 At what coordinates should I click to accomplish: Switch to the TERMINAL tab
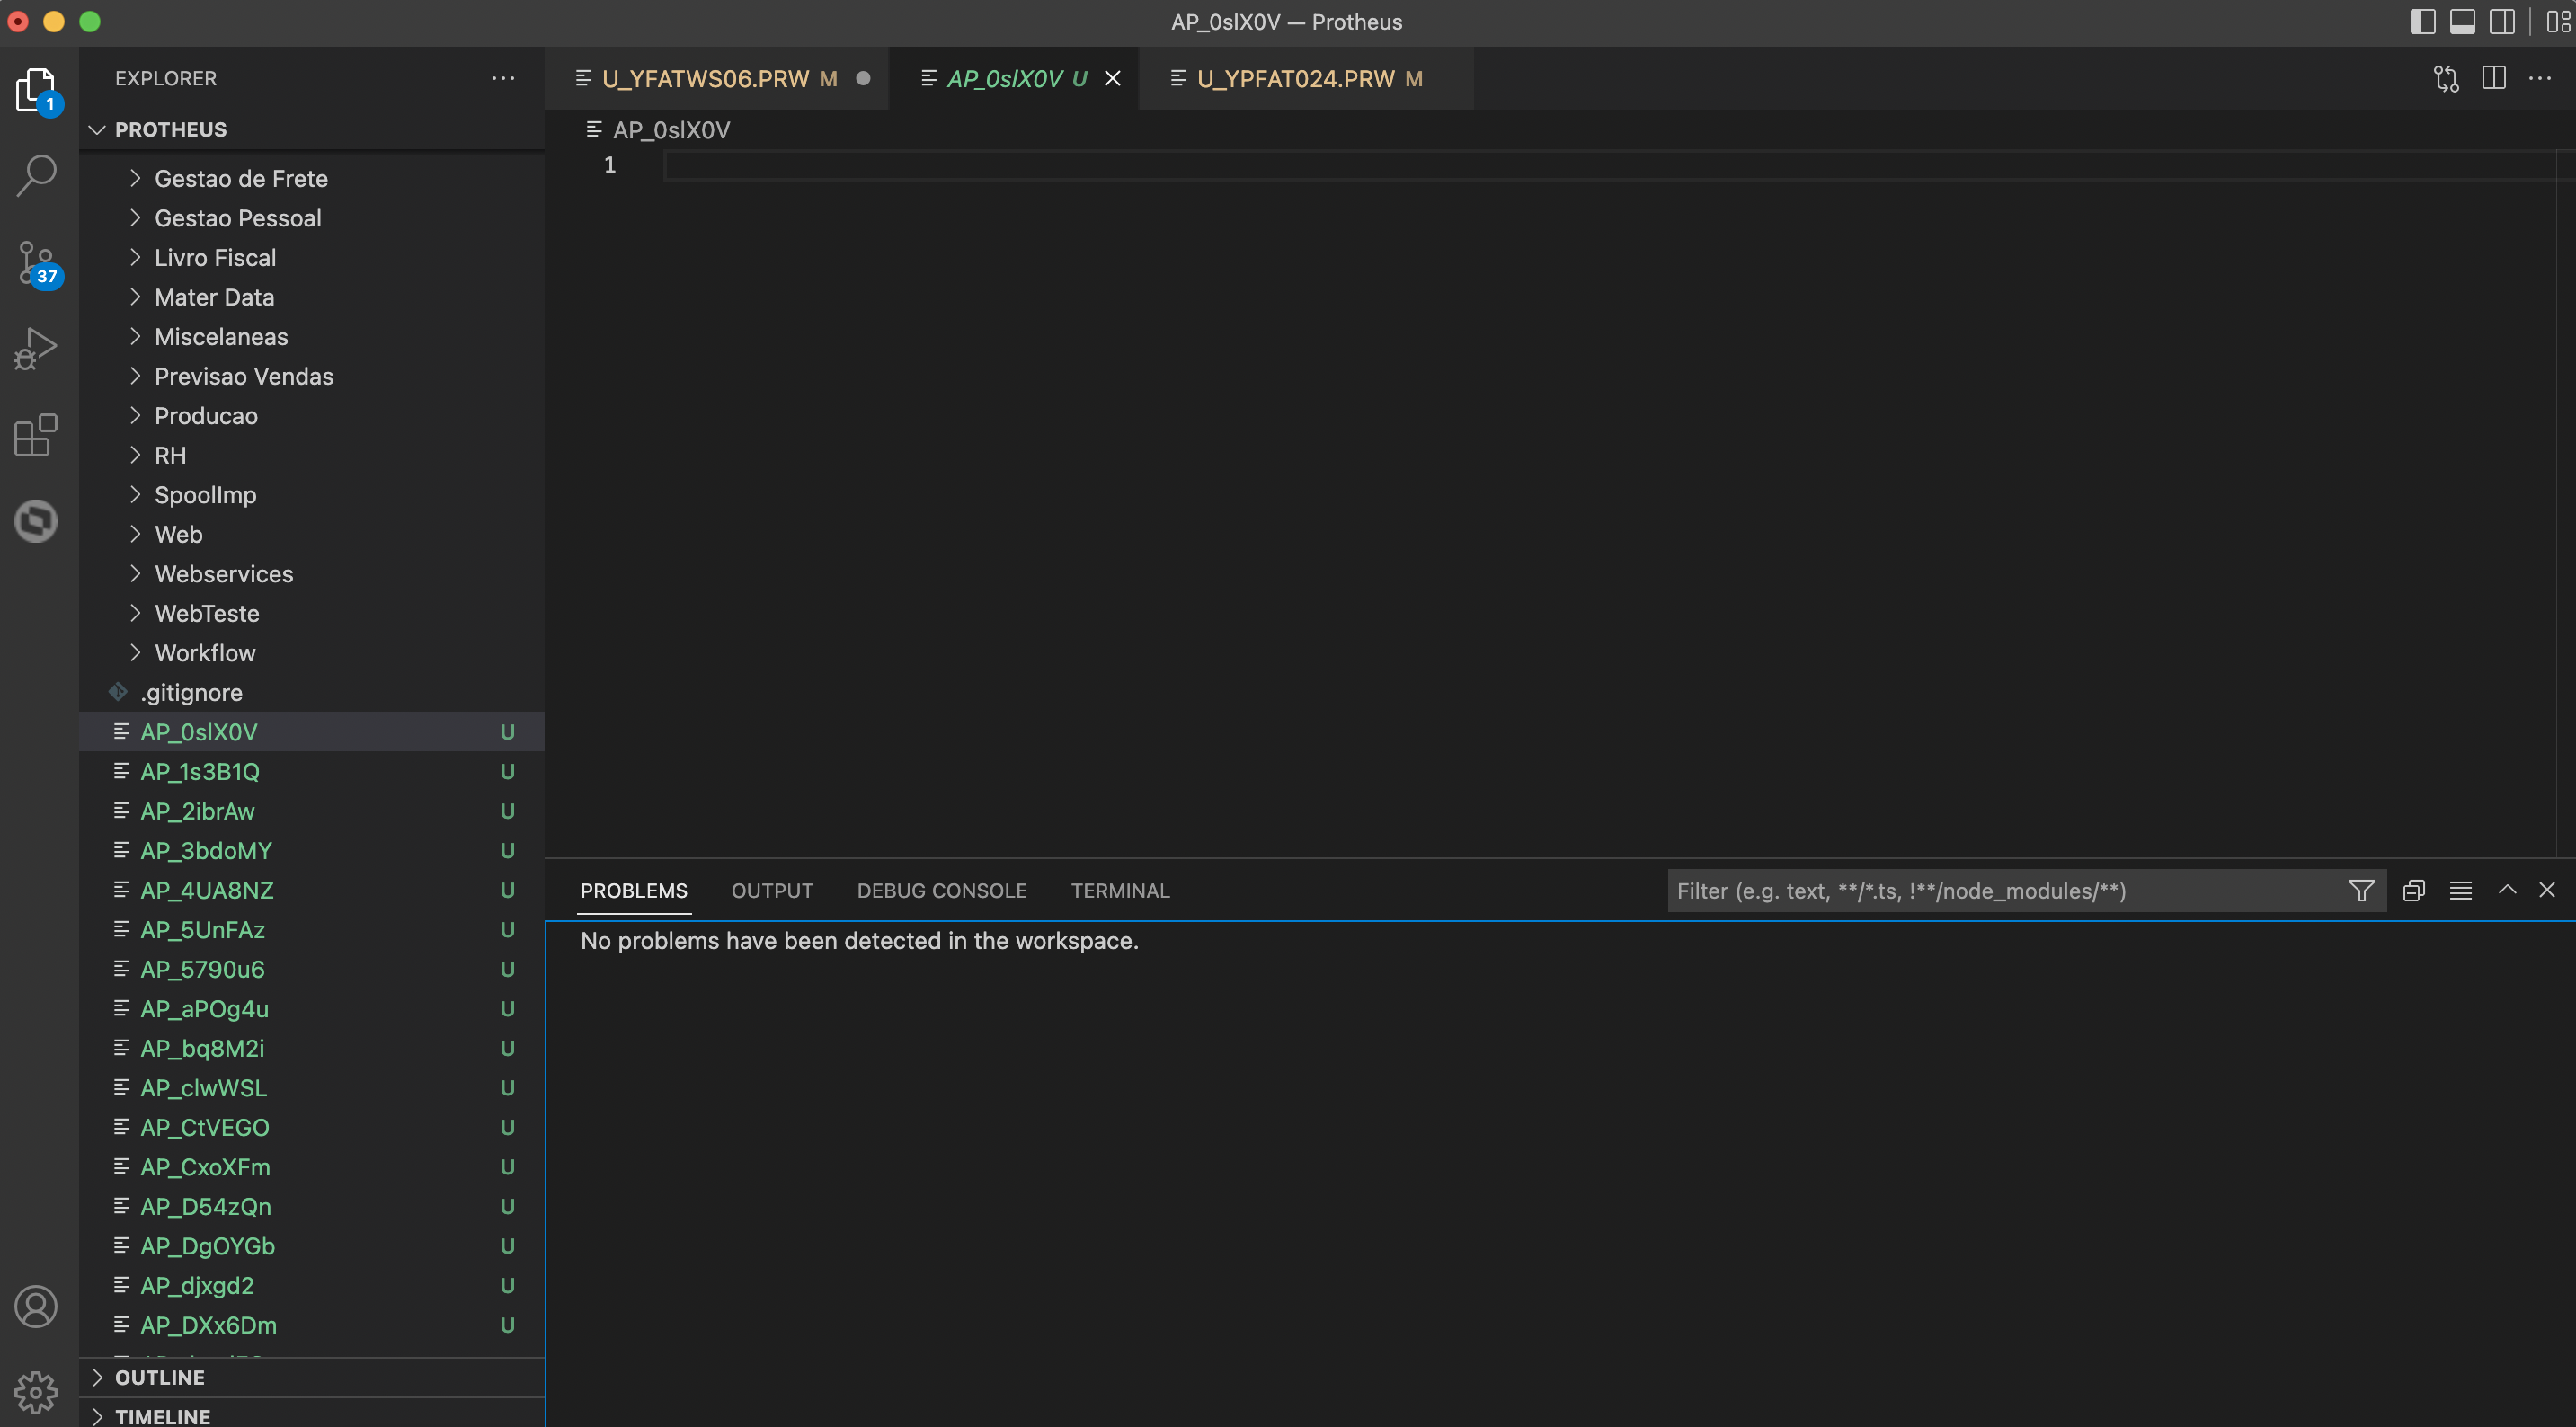[x=1120, y=890]
